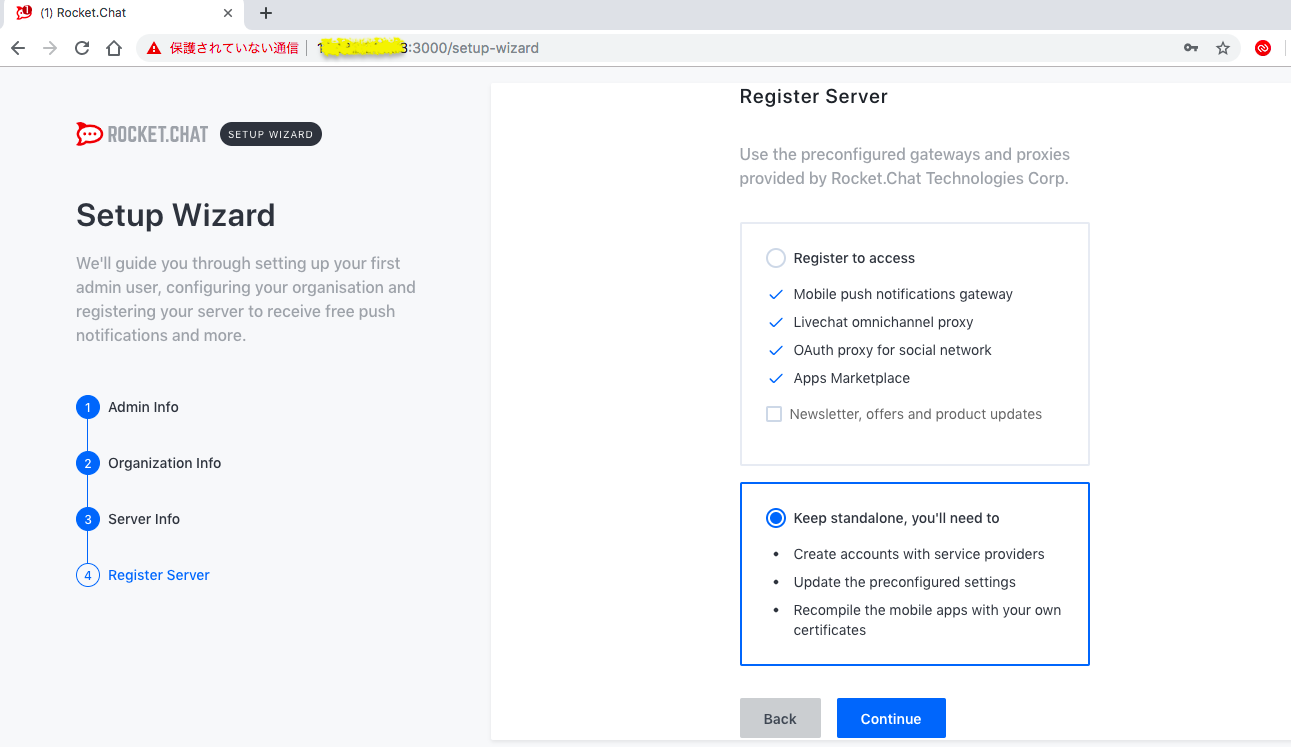
Task: Enable Newsletter, offers and product updates
Action: pos(774,414)
